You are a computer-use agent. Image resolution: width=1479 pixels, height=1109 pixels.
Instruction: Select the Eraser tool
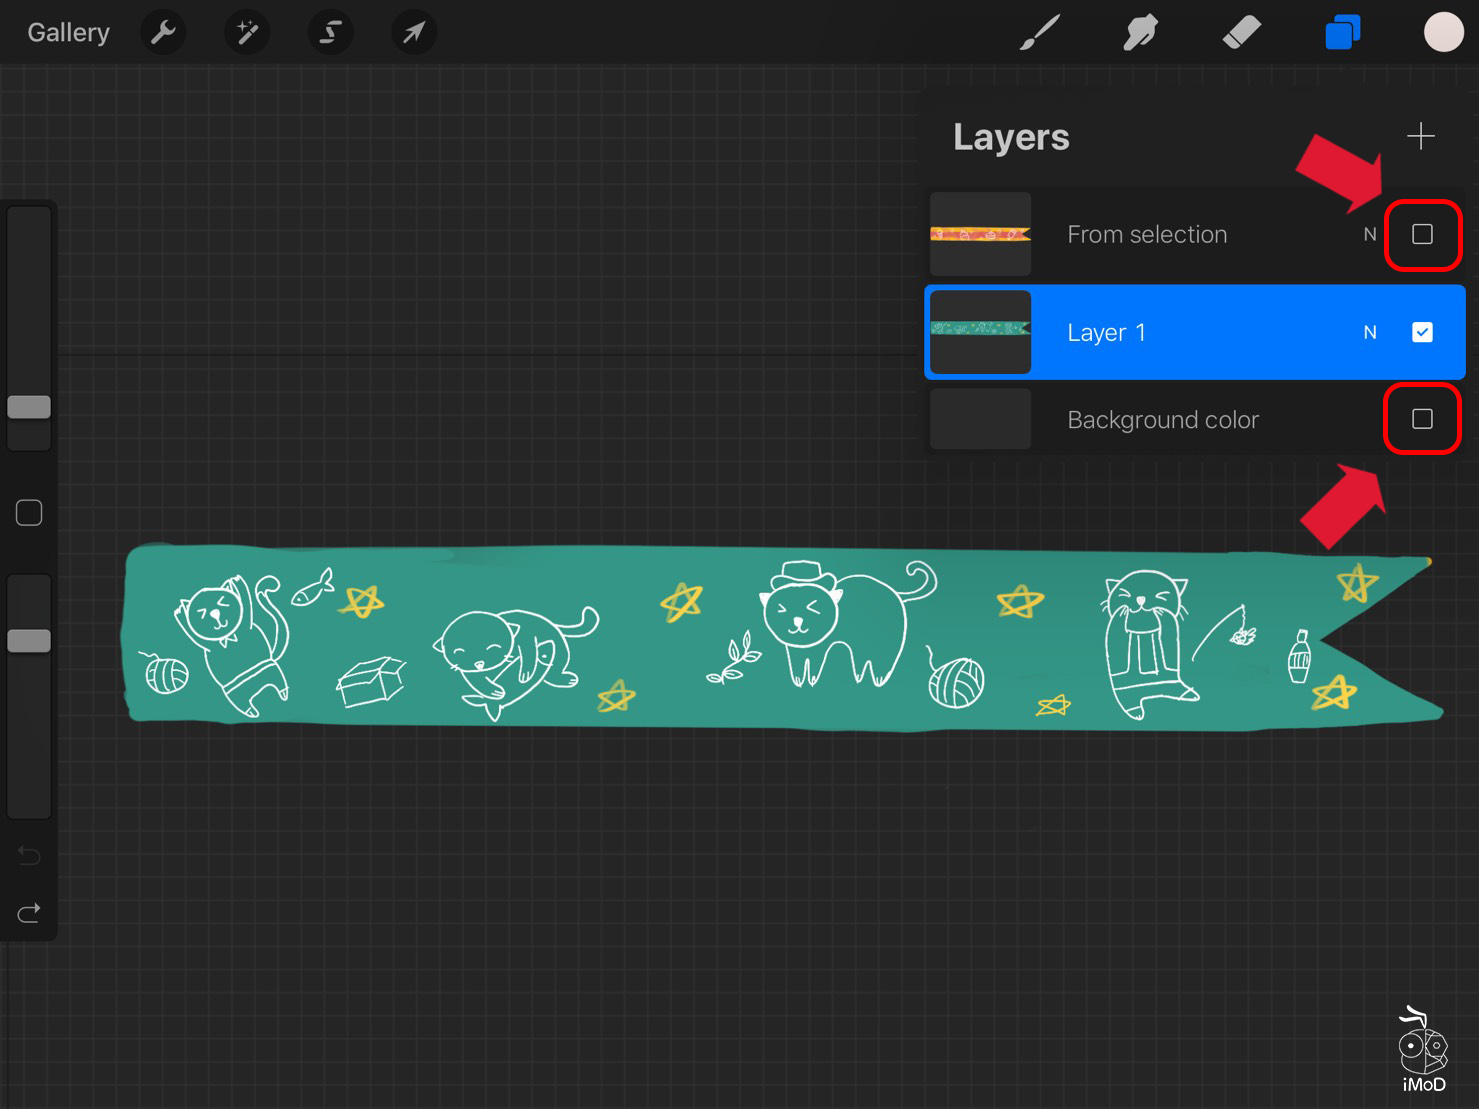[1241, 31]
